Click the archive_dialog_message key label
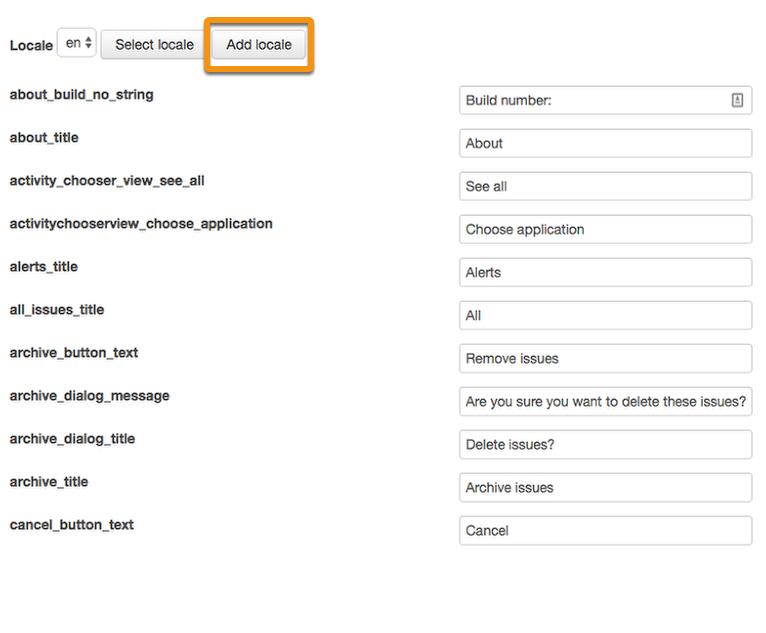 click(x=89, y=396)
